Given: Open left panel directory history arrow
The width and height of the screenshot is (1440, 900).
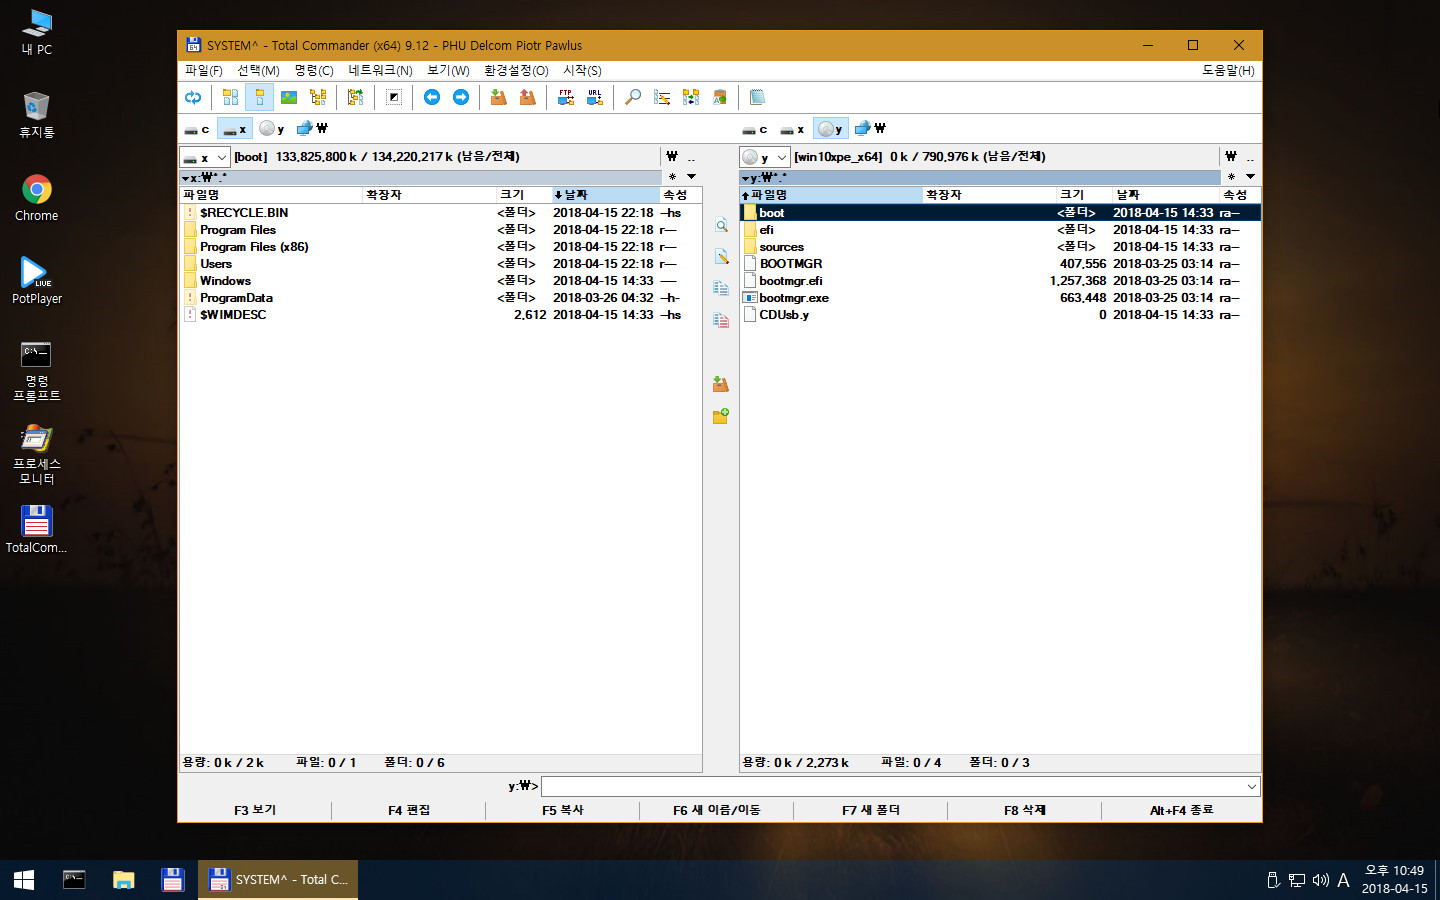Looking at the screenshot, I should (692, 177).
